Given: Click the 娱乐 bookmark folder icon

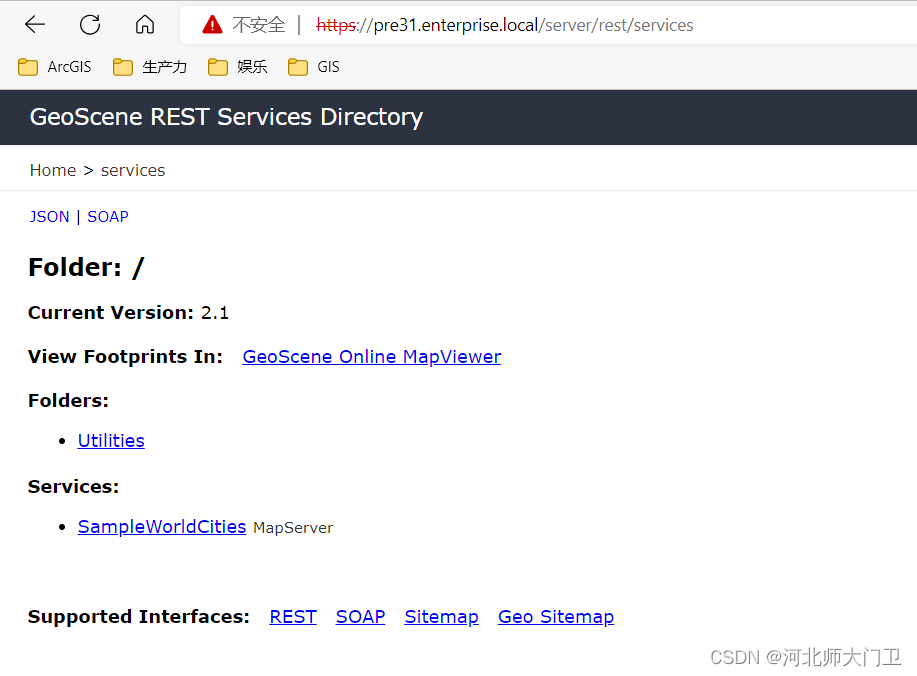Looking at the screenshot, I should [x=217, y=66].
